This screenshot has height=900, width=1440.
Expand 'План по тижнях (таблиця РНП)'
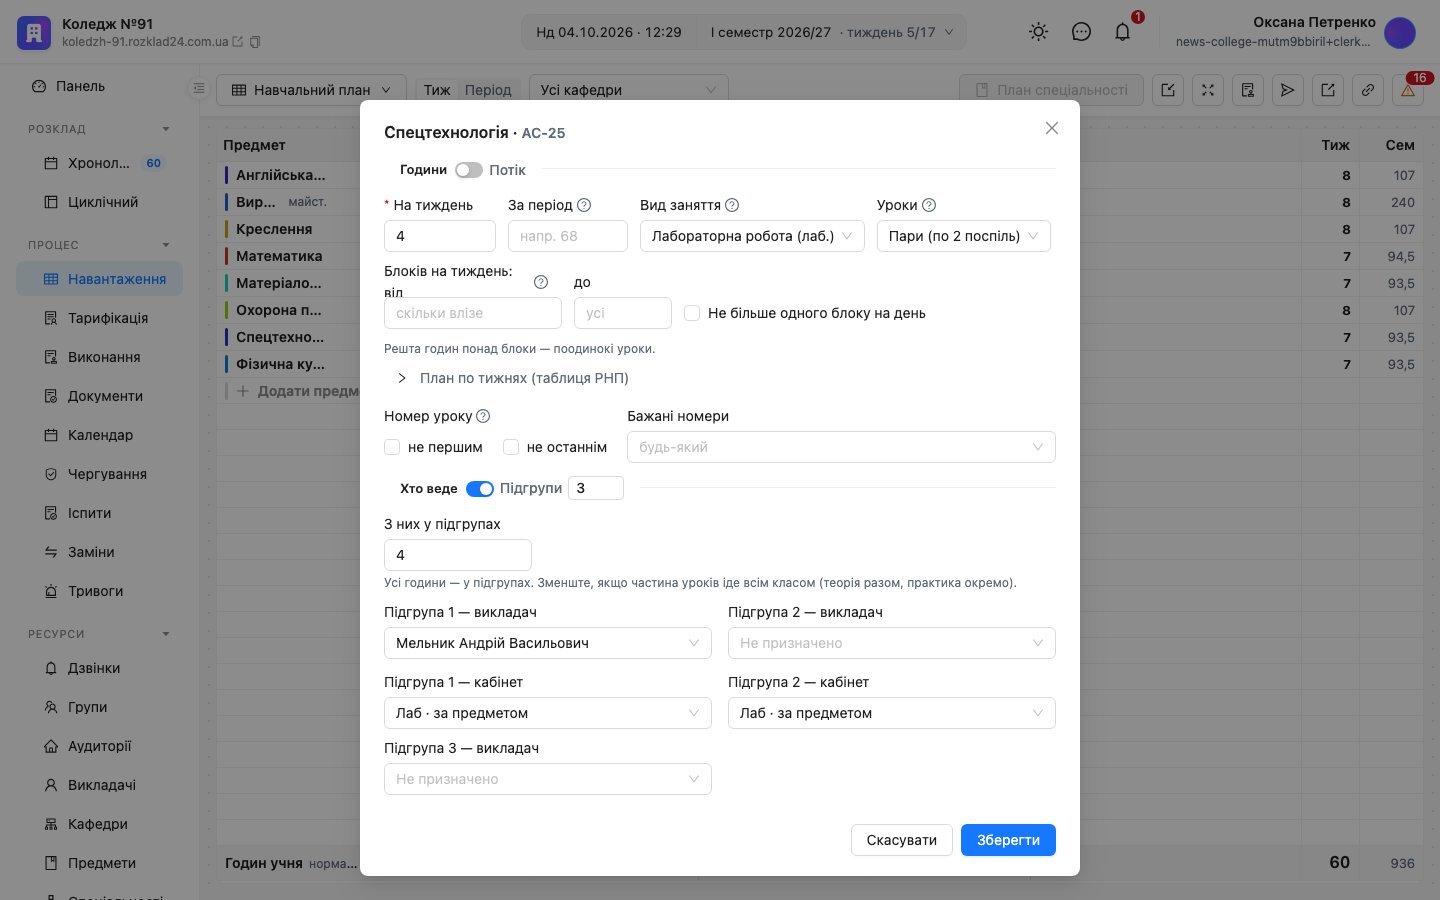click(x=513, y=378)
